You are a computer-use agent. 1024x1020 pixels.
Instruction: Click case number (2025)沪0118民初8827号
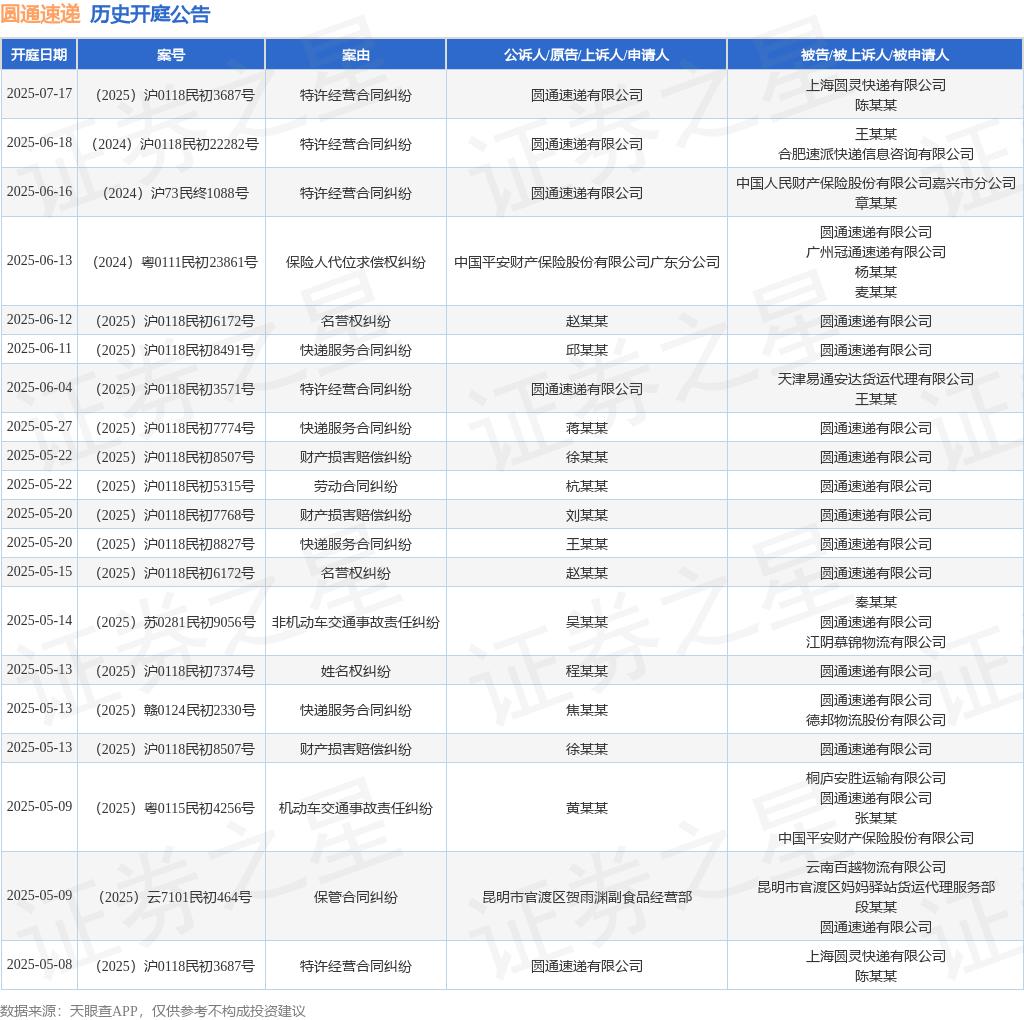(175, 545)
